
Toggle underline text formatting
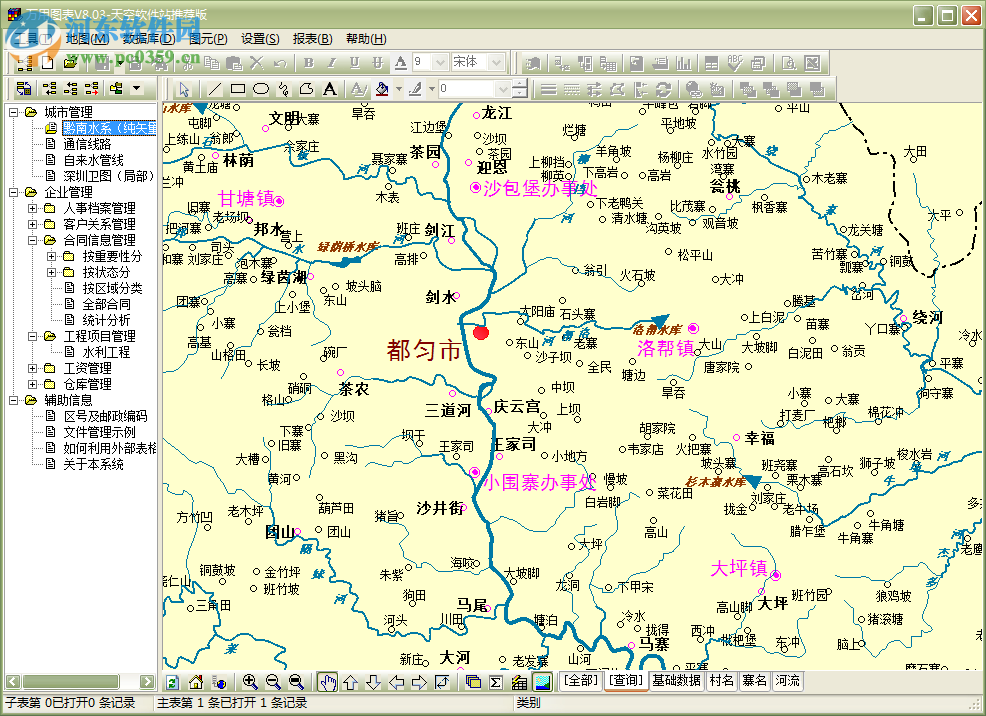354,61
